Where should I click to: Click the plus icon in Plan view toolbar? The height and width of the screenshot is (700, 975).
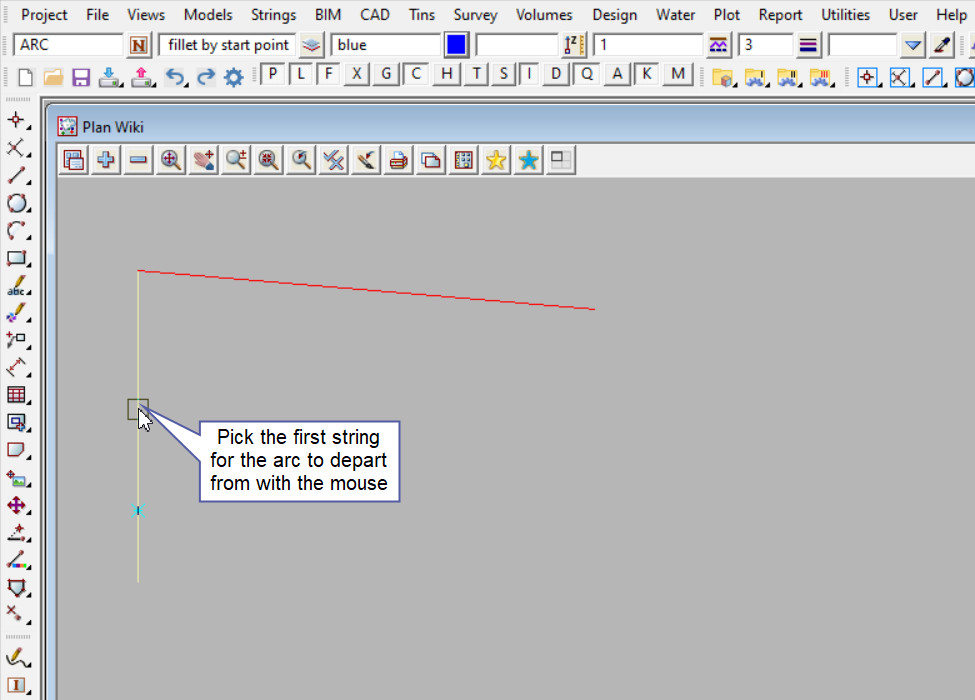pos(105,160)
